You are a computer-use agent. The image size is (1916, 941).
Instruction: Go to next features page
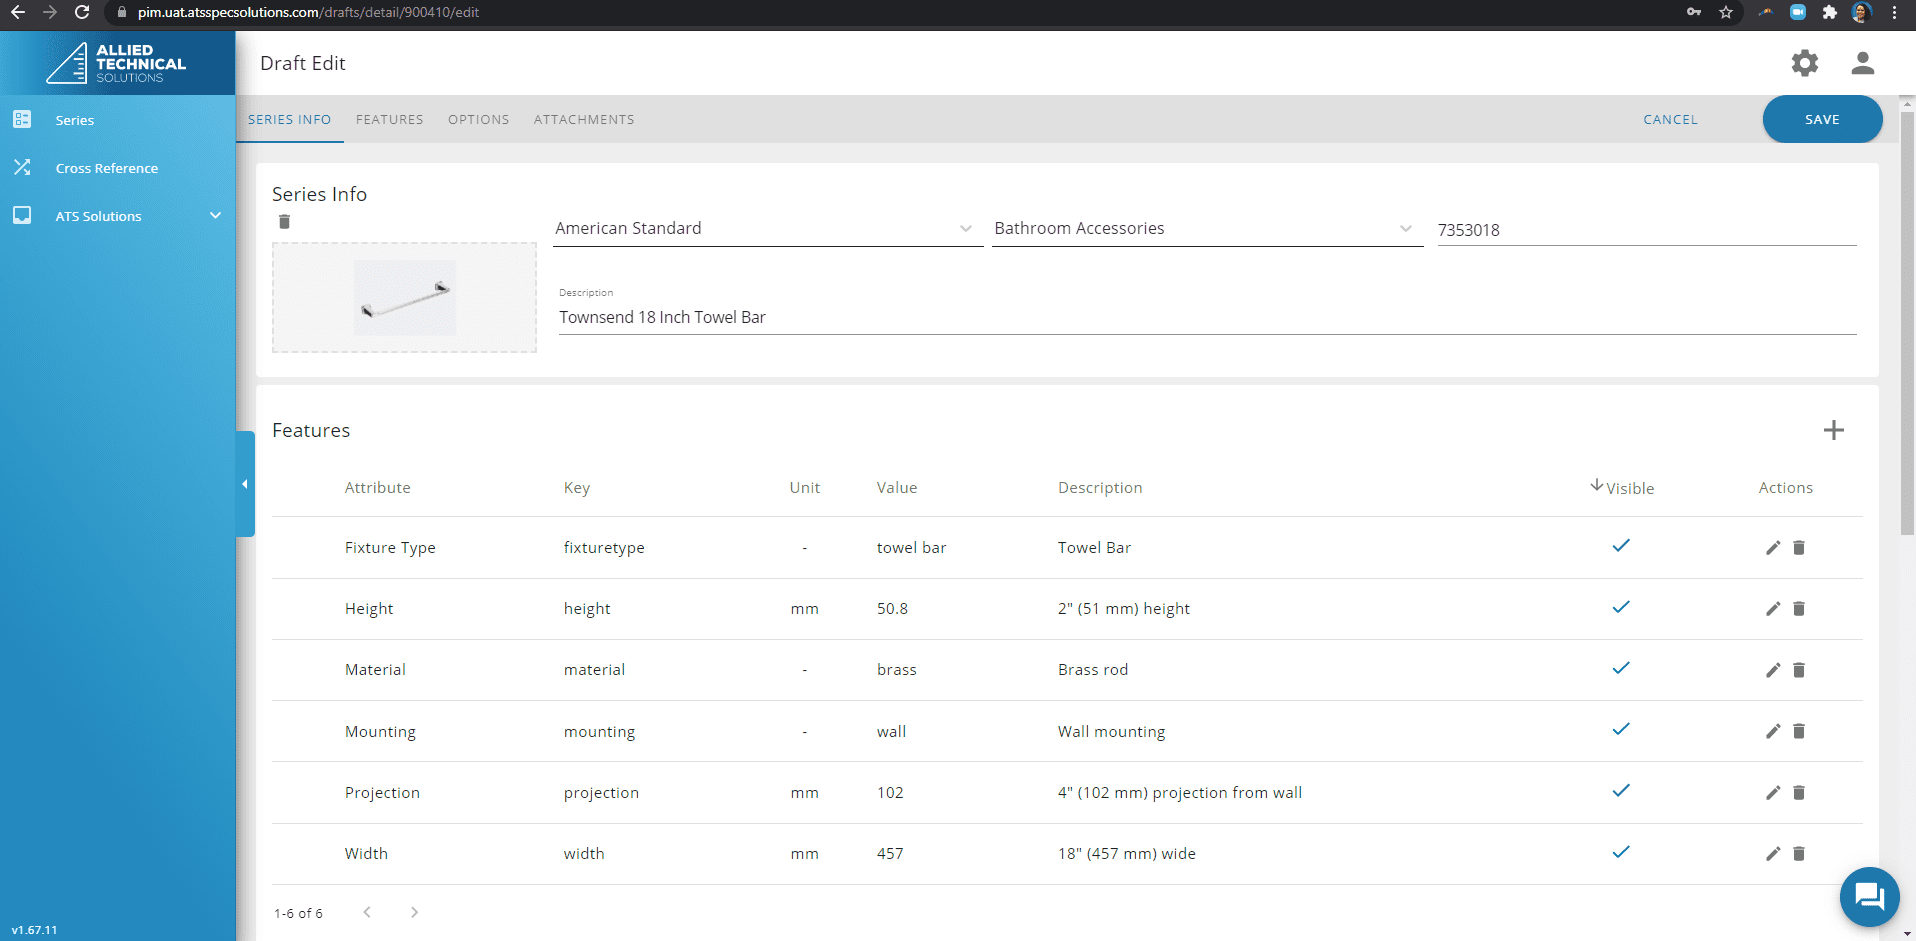pos(414,912)
